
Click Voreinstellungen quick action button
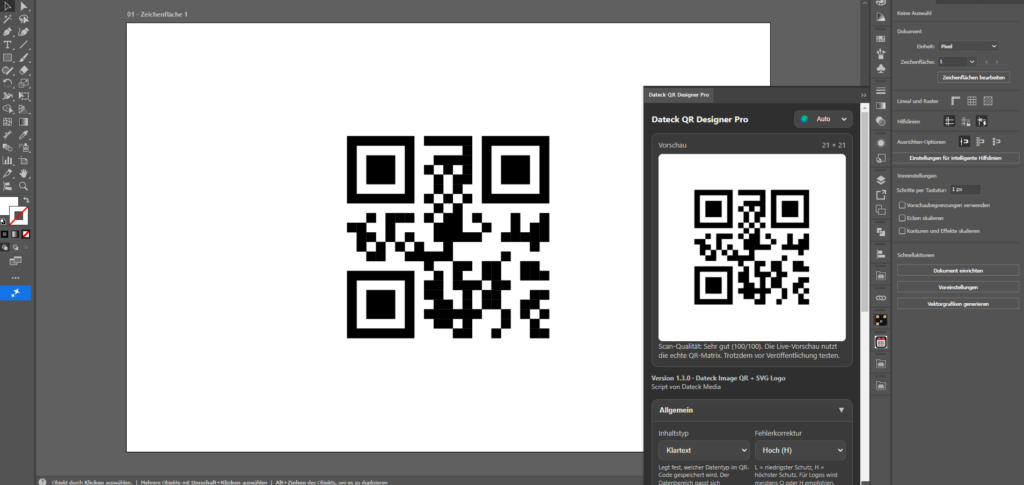[958, 287]
